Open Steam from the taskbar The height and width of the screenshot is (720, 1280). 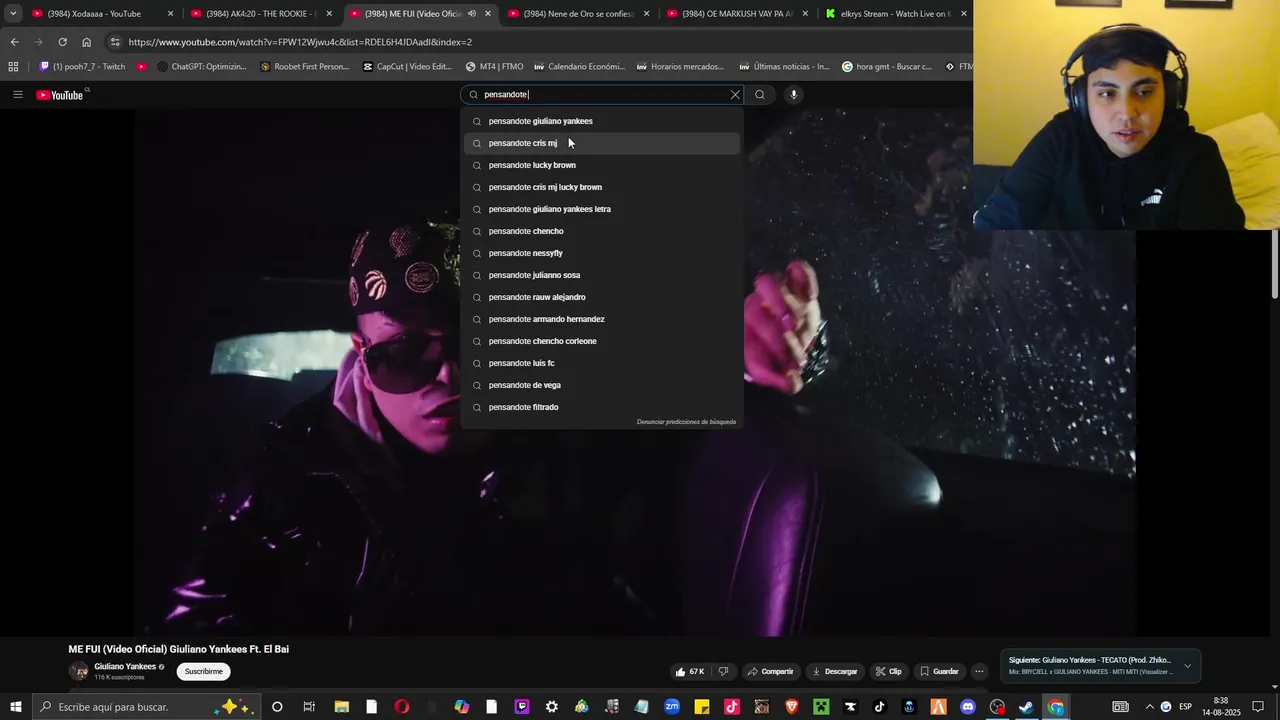[x=1026, y=707]
